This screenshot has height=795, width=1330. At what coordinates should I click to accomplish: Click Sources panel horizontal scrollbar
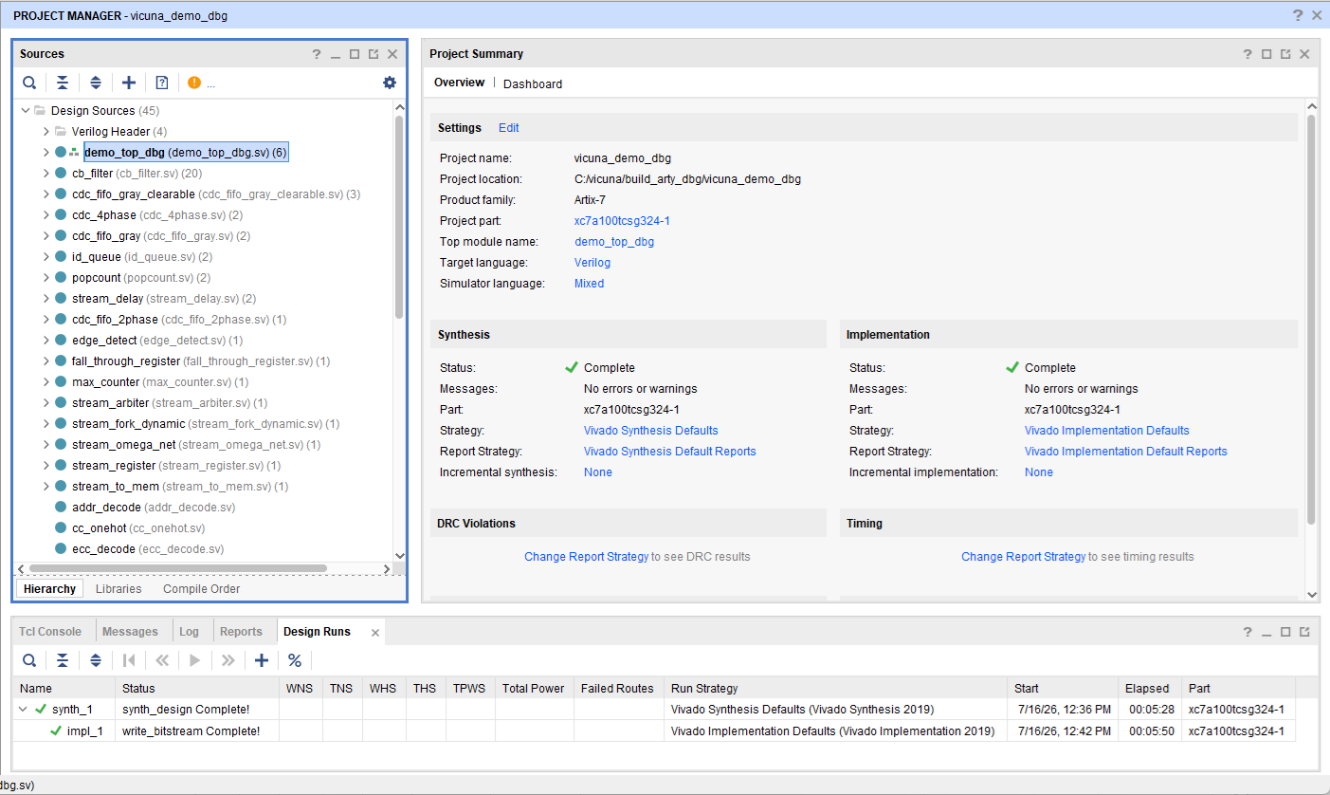click(x=177, y=568)
